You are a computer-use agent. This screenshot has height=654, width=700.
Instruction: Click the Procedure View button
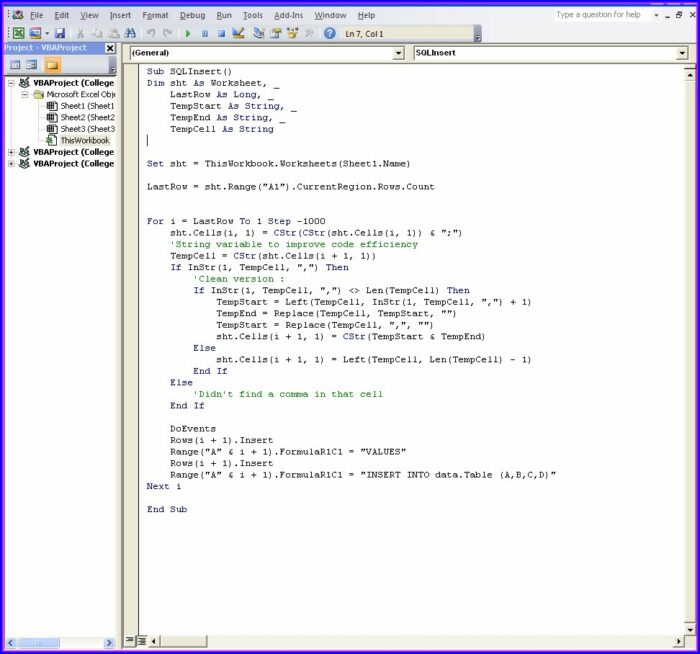point(129,641)
